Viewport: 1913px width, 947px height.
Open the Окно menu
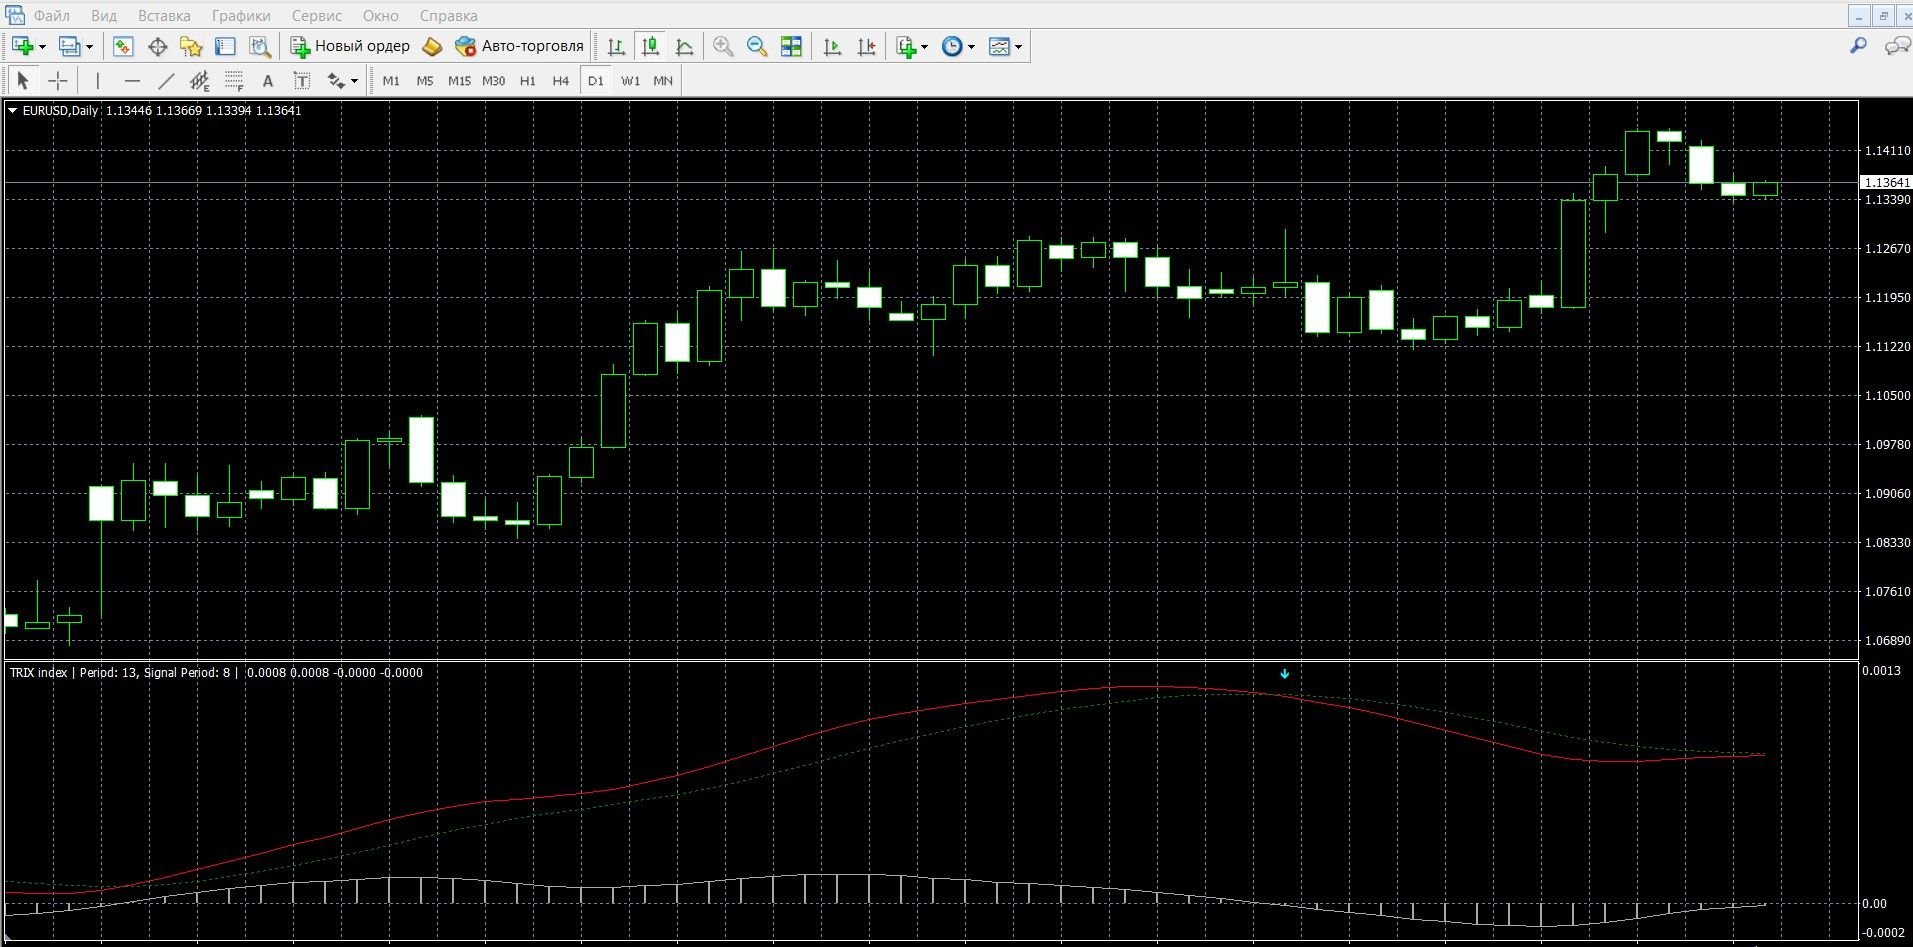(381, 16)
